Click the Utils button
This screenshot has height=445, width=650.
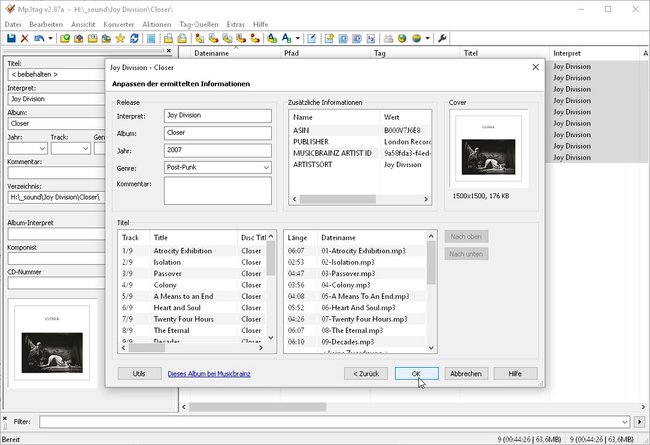pos(139,374)
